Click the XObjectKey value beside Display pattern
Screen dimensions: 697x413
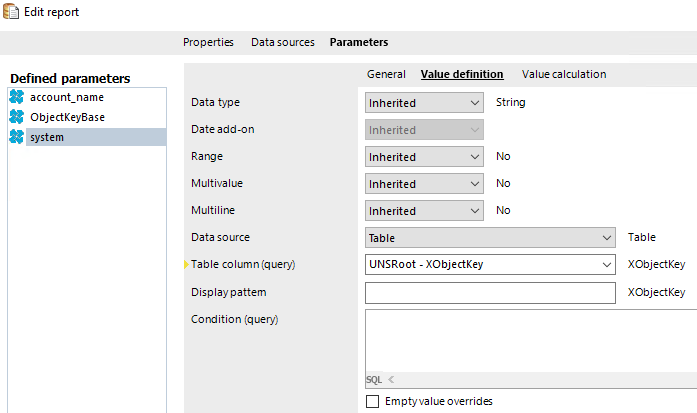[x=656, y=292]
